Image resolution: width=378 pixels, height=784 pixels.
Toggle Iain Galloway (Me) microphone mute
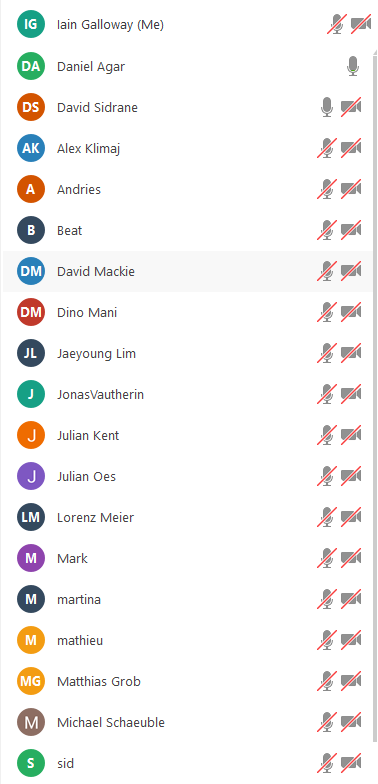tap(338, 24)
